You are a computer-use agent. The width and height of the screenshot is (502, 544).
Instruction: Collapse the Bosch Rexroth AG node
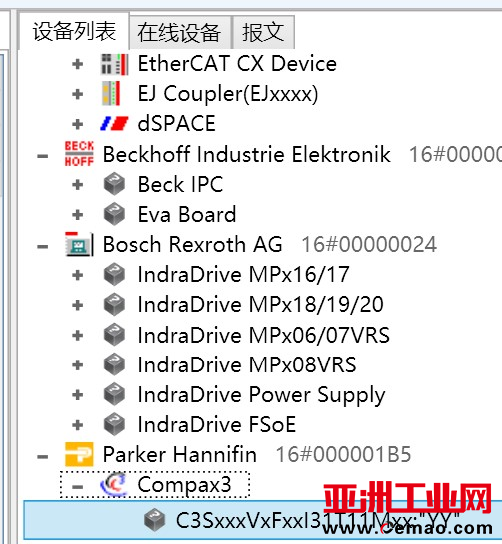(43, 247)
